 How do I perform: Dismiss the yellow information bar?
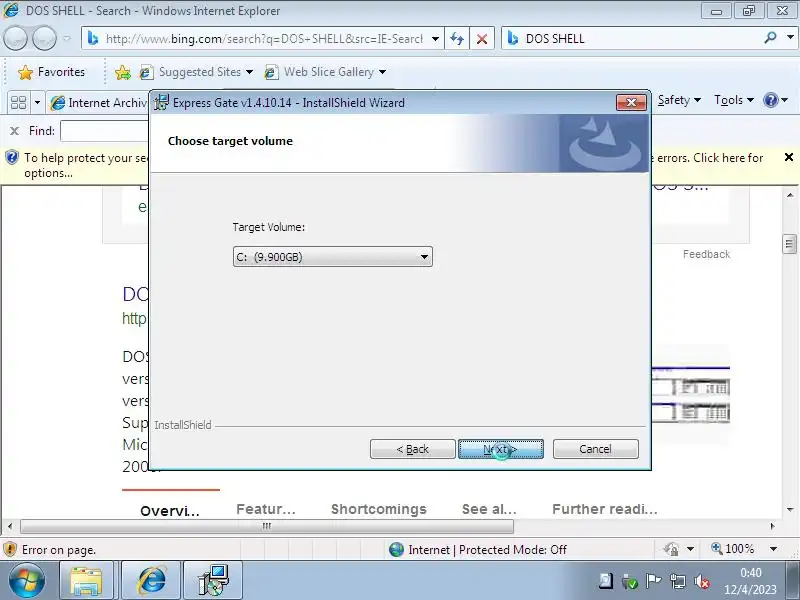(x=789, y=157)
